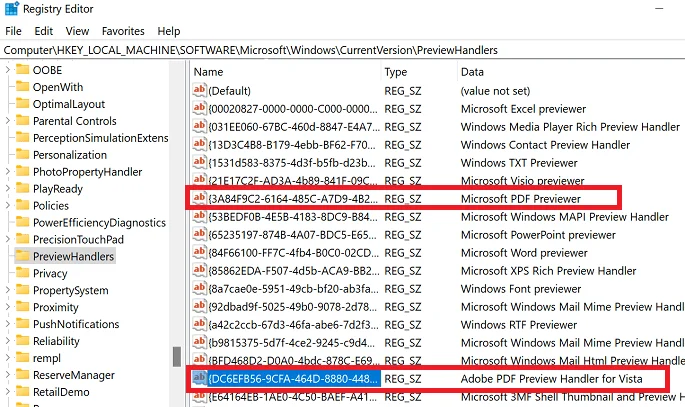Select the Parental Controls tree key

tap(75, 121)
